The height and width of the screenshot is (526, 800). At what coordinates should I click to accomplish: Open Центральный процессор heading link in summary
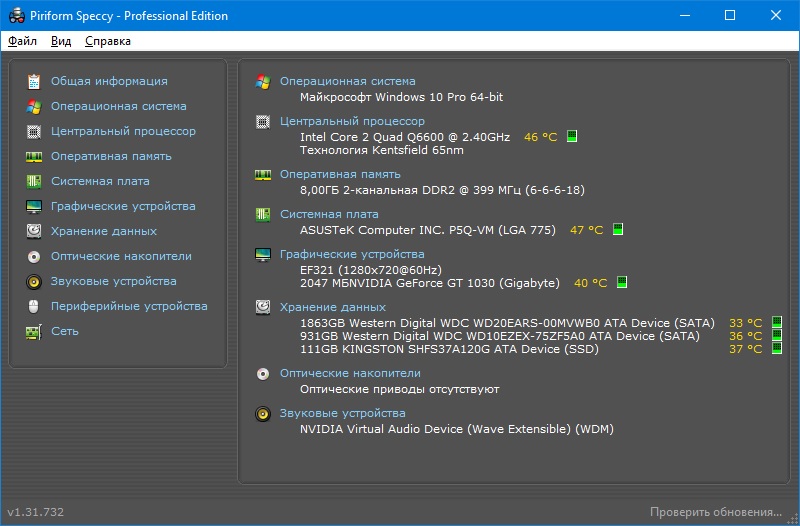pyautogui.click(x=352, y=121)
